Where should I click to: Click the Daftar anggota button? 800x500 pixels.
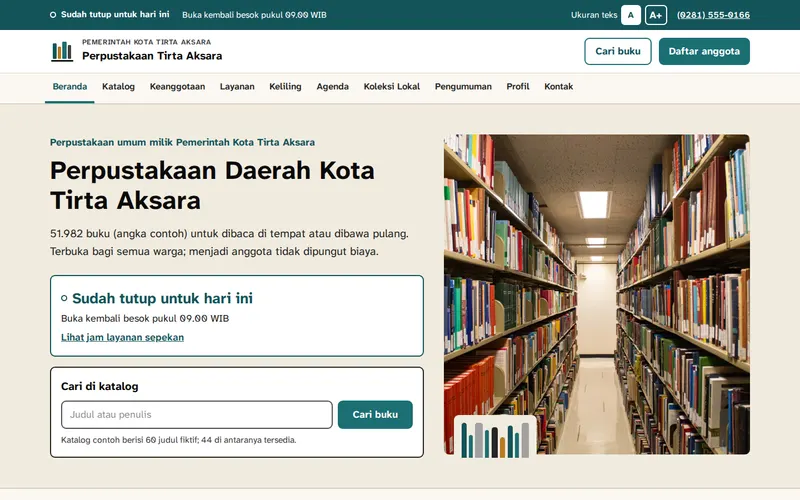pyautogui.click(x=704, y=51)
